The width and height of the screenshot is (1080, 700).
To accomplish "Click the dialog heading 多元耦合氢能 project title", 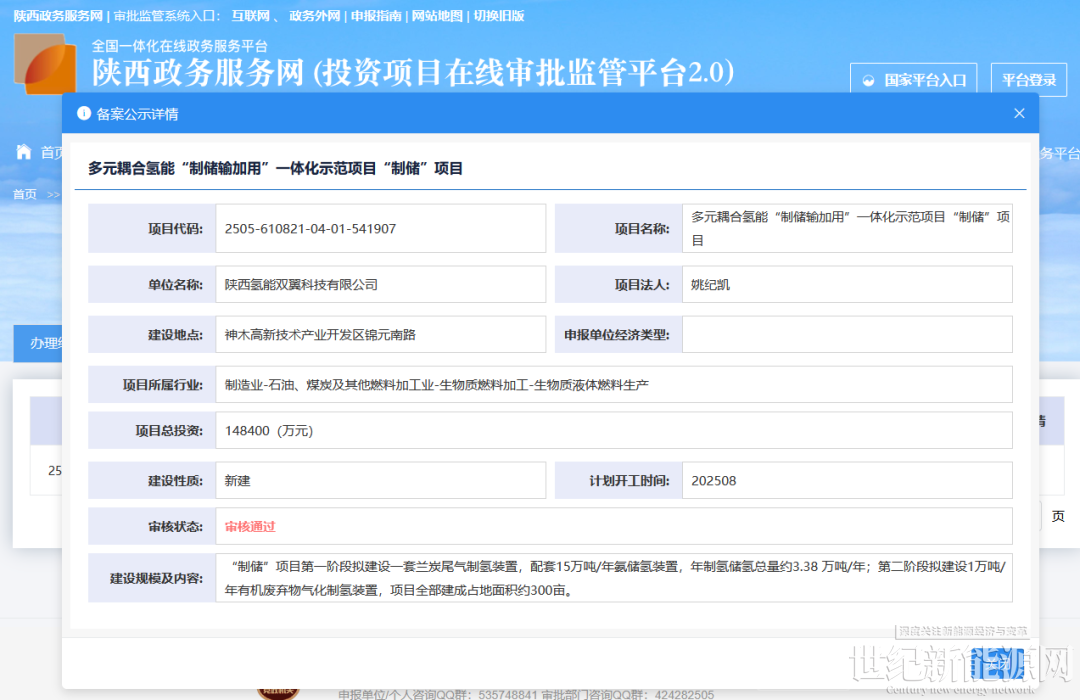I will [276, 168].
